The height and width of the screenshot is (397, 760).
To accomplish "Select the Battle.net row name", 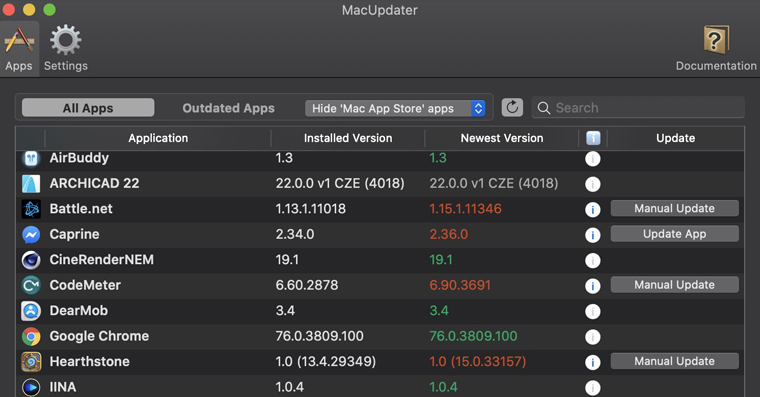I will pos(81,209).
